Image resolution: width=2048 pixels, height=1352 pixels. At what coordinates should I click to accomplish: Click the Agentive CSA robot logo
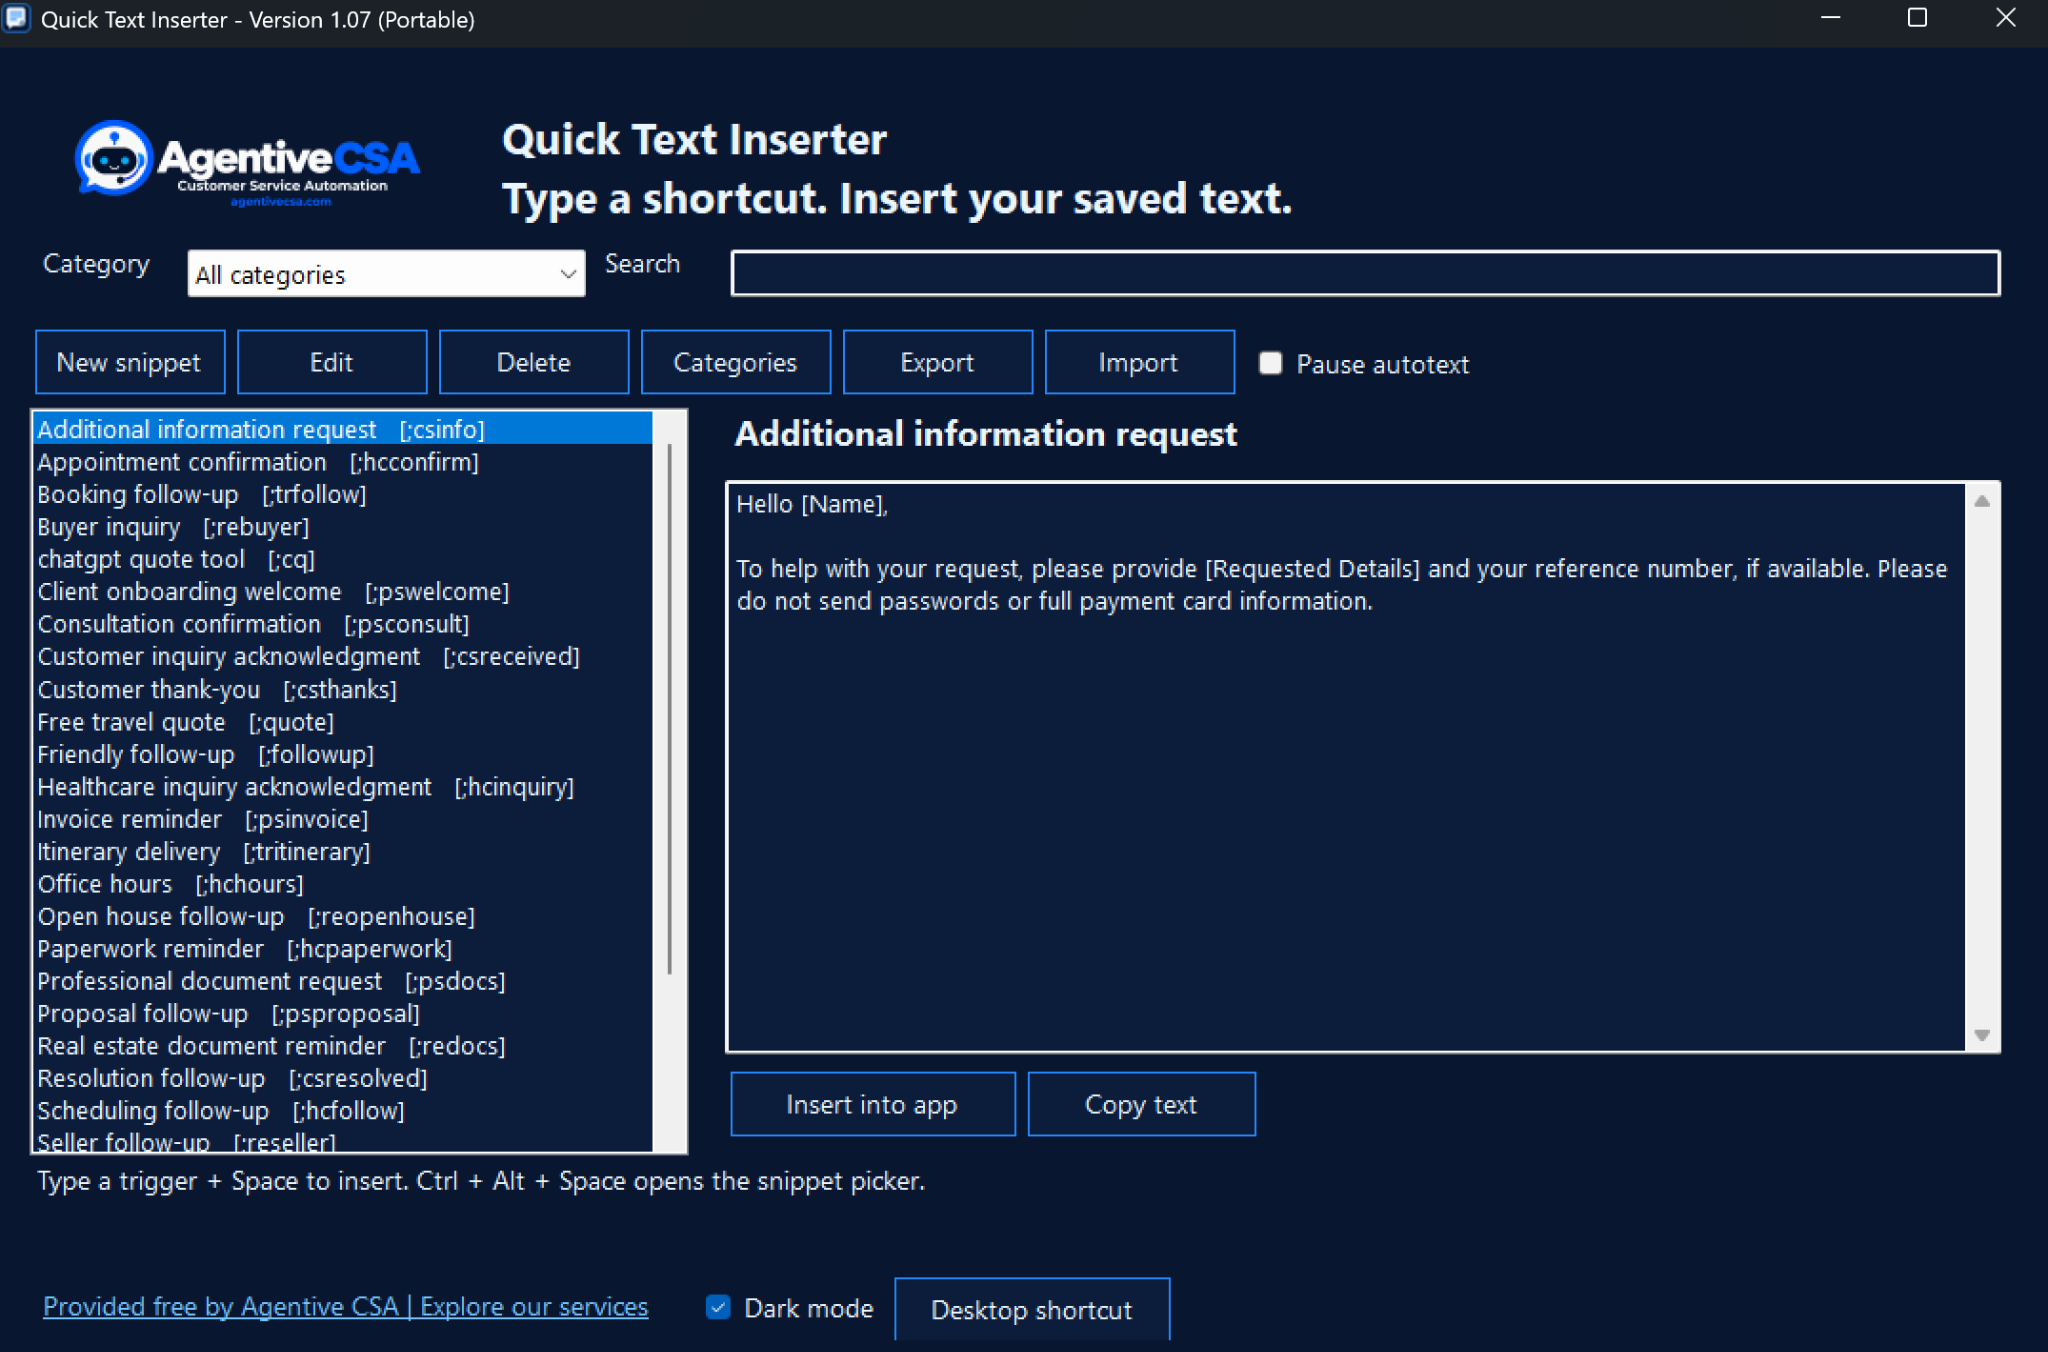247,162
